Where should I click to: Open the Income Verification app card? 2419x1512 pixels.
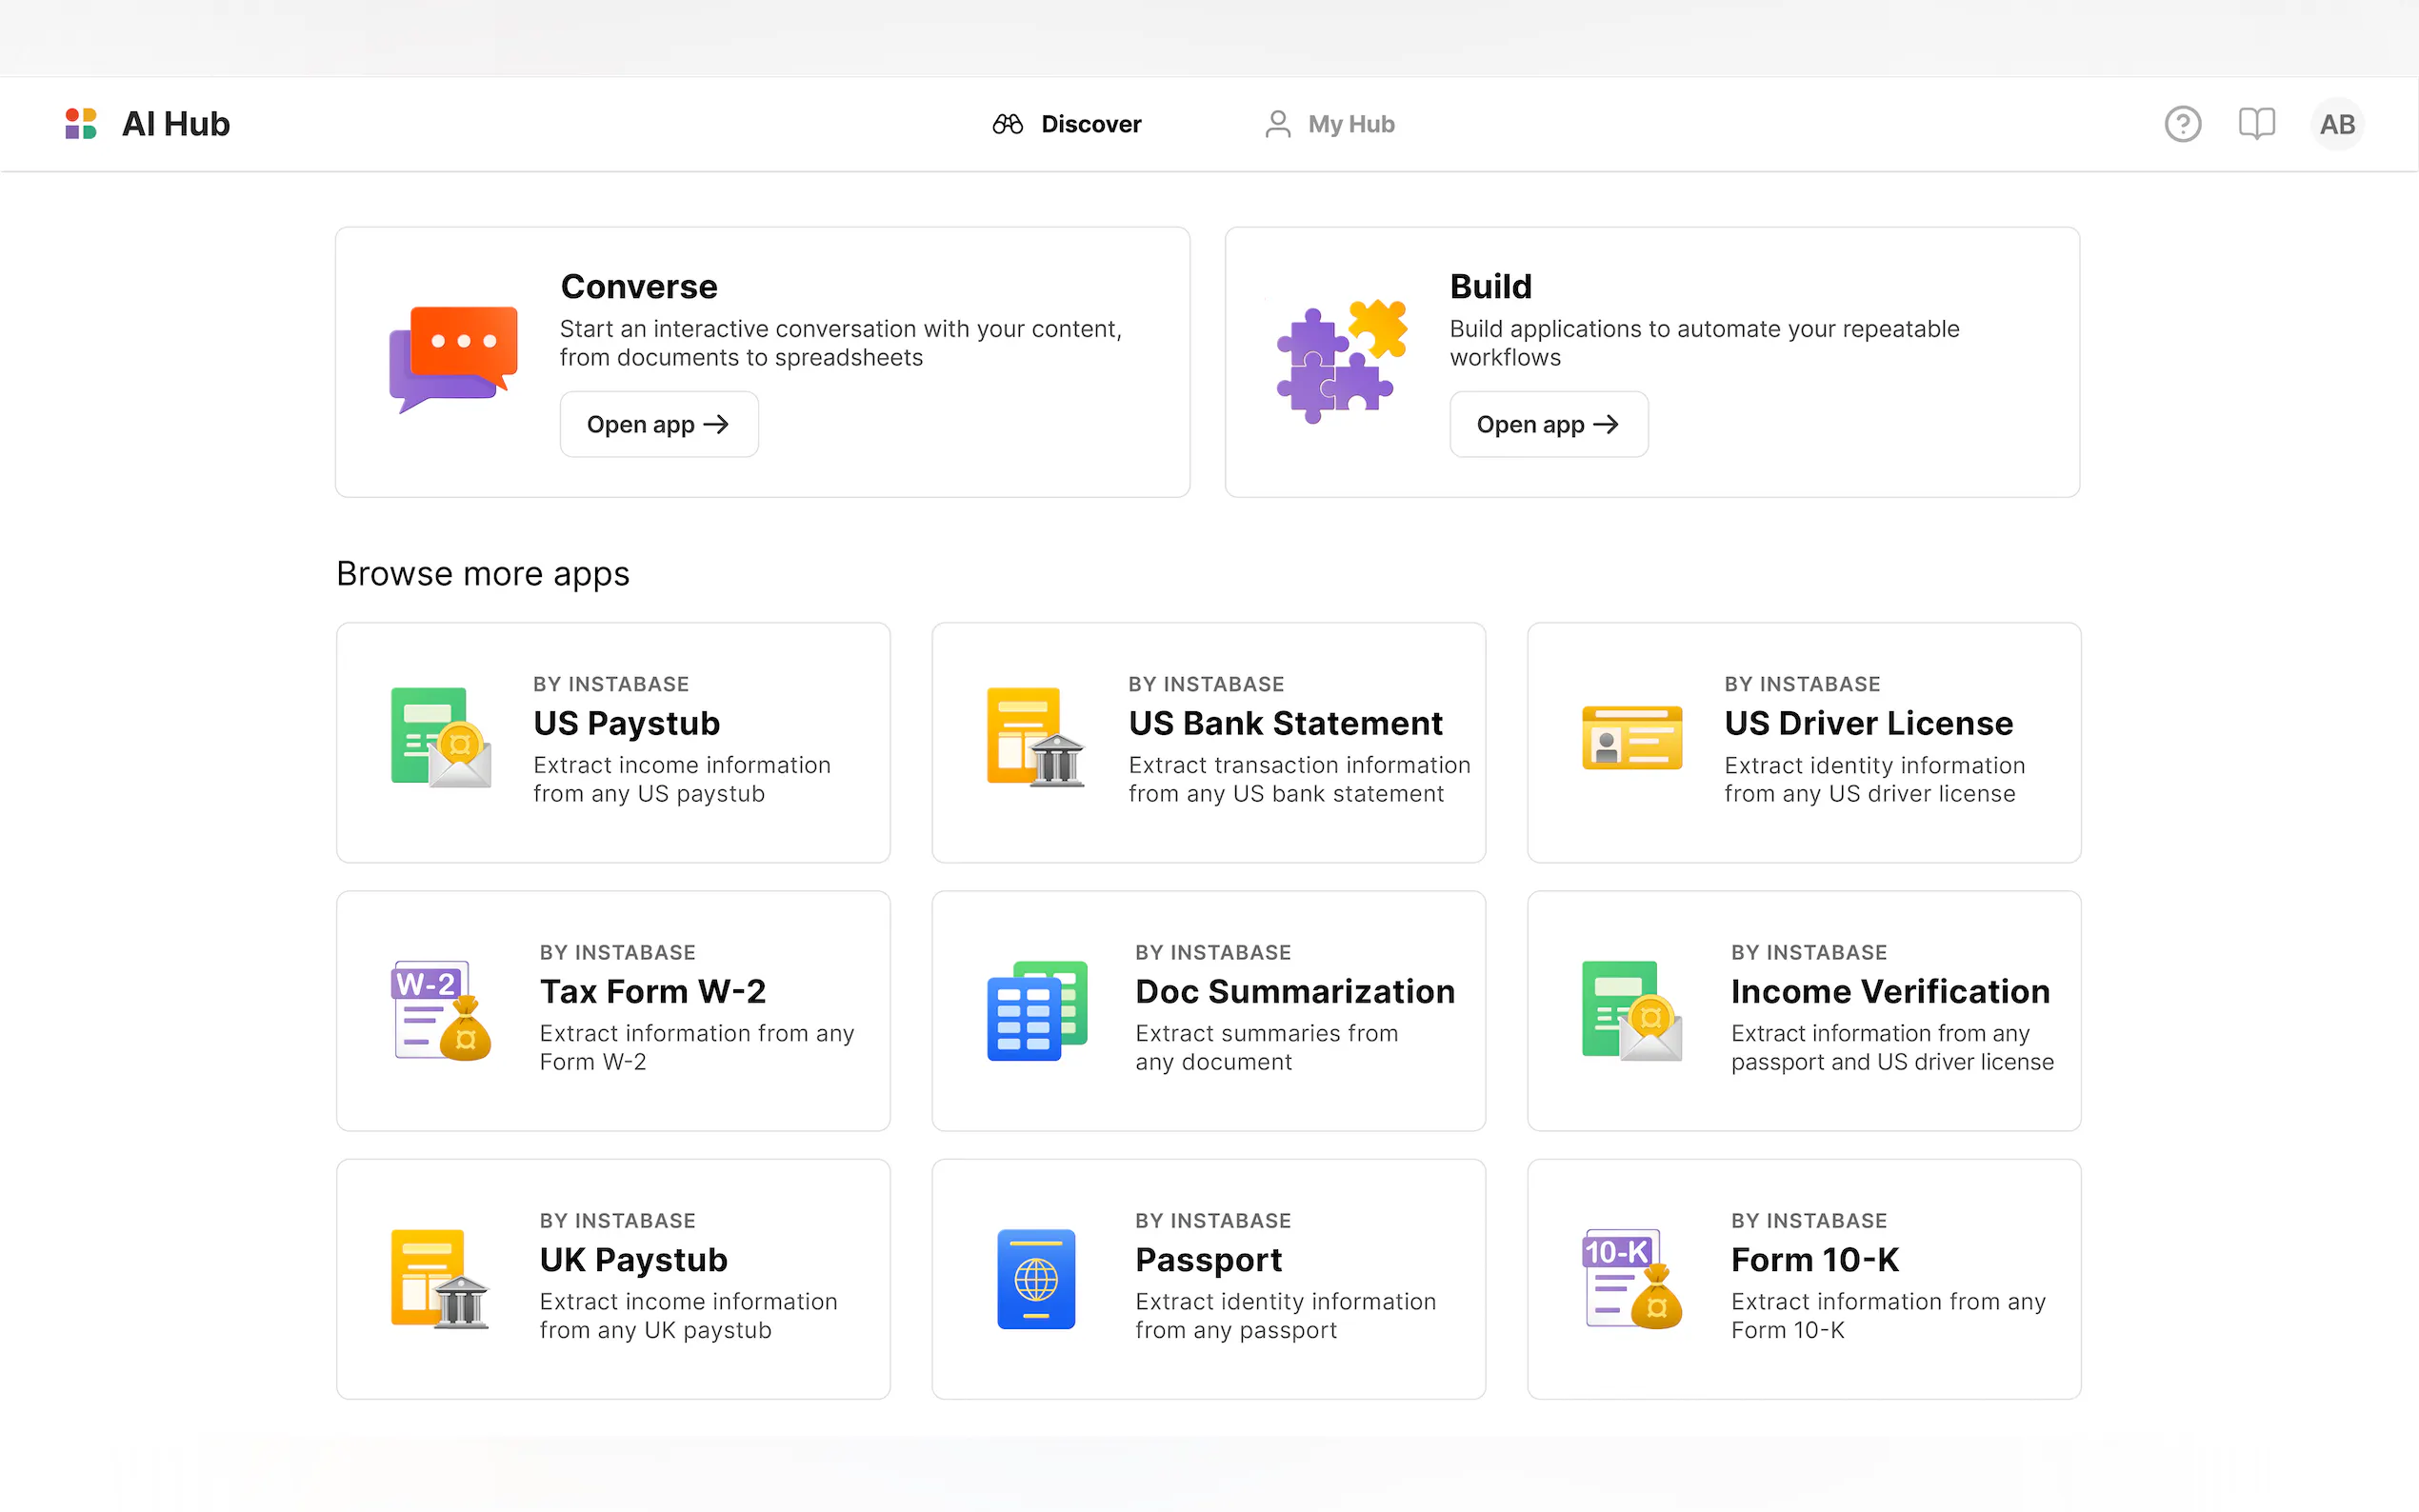[1803, 1010]
